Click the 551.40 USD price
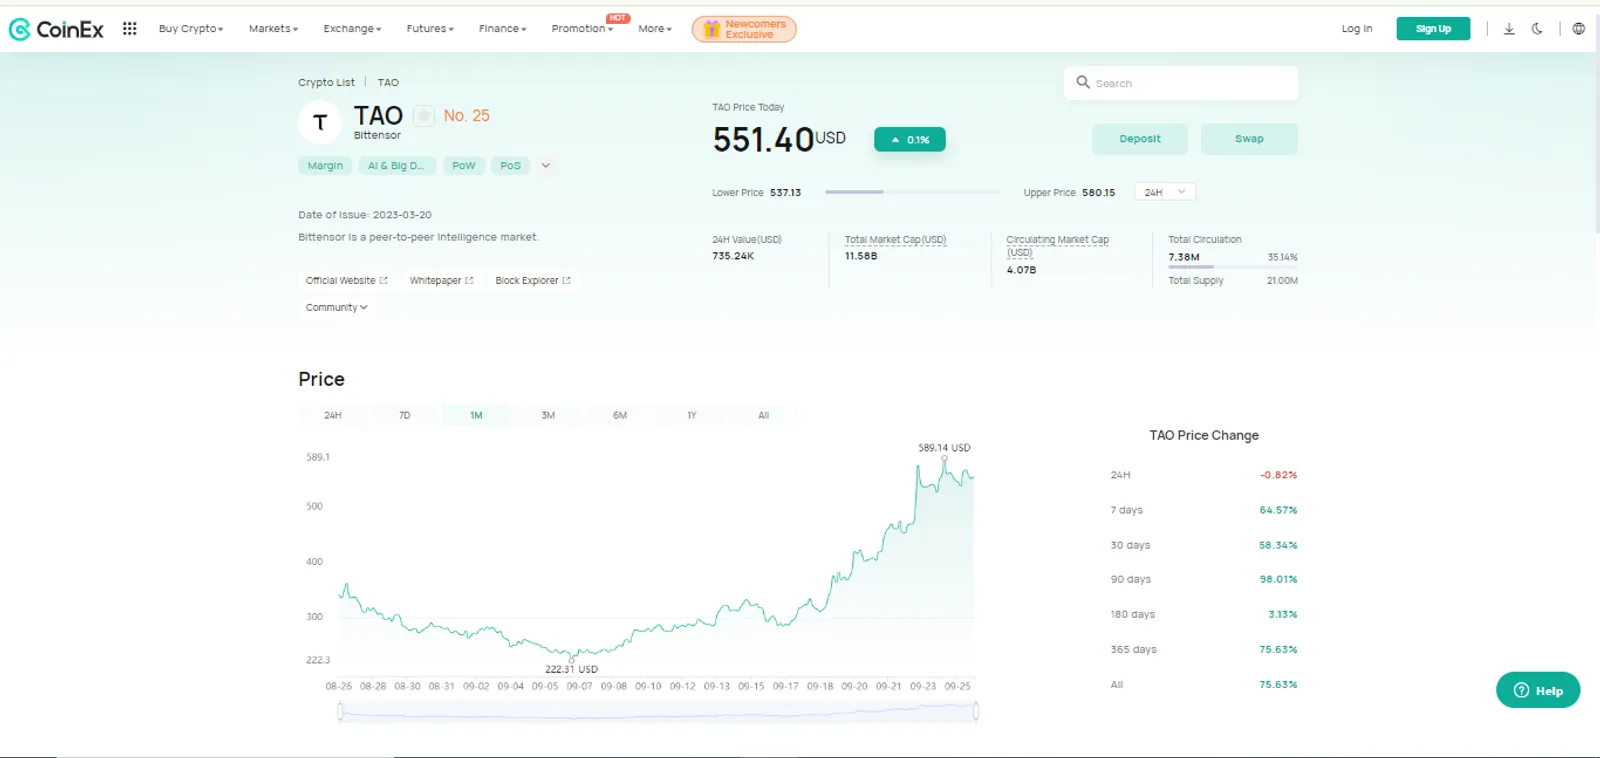 779,139
